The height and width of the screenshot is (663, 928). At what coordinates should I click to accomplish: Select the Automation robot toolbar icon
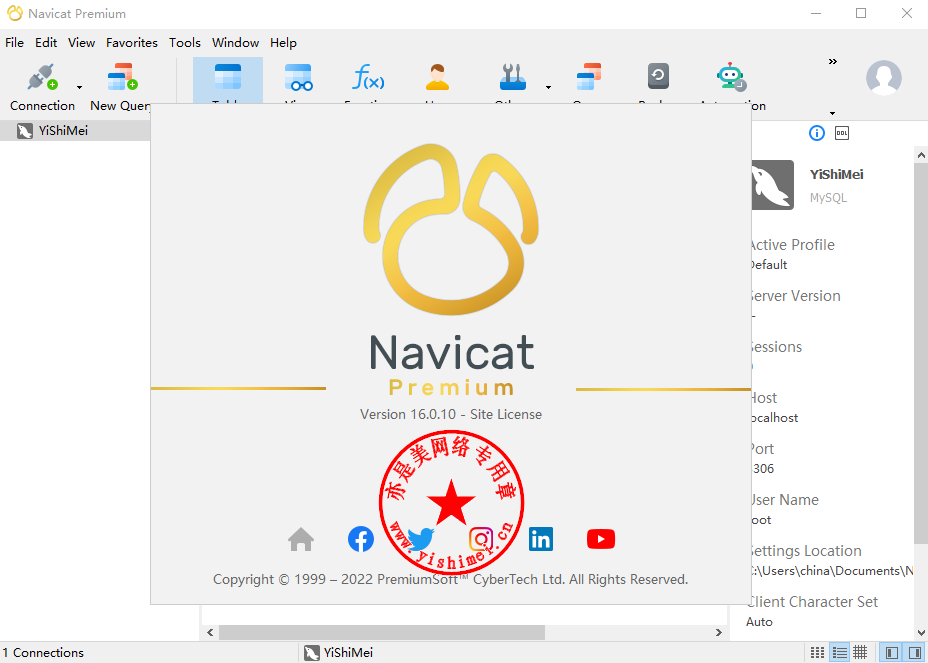click(731, 77)
